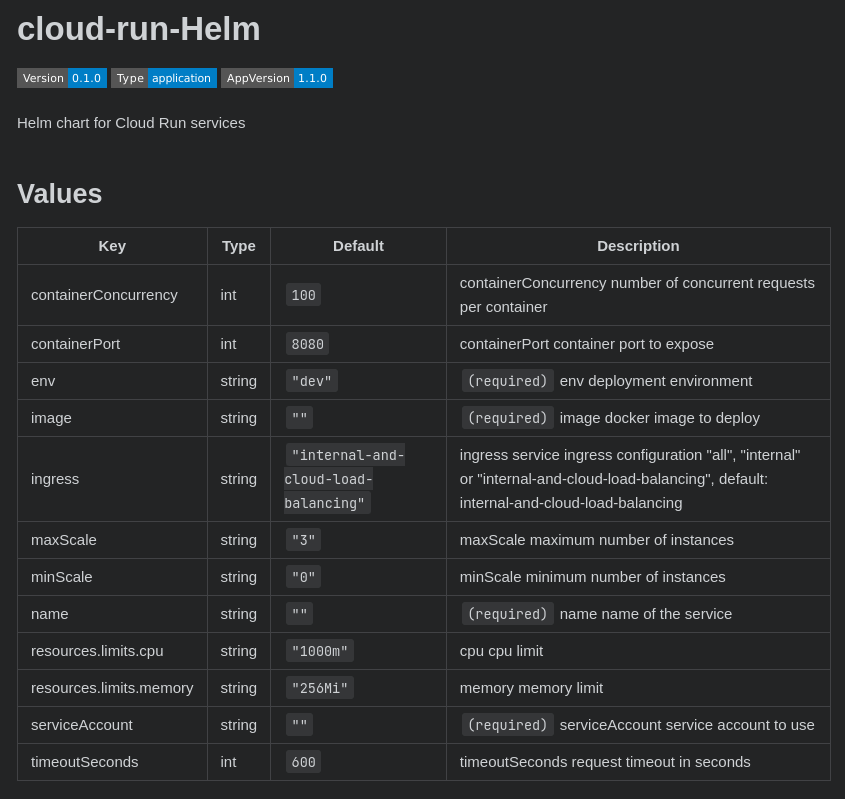Click the Type column header
Image resolution: width=845 pixels, height=799 pixels.
tap(238, 245)
